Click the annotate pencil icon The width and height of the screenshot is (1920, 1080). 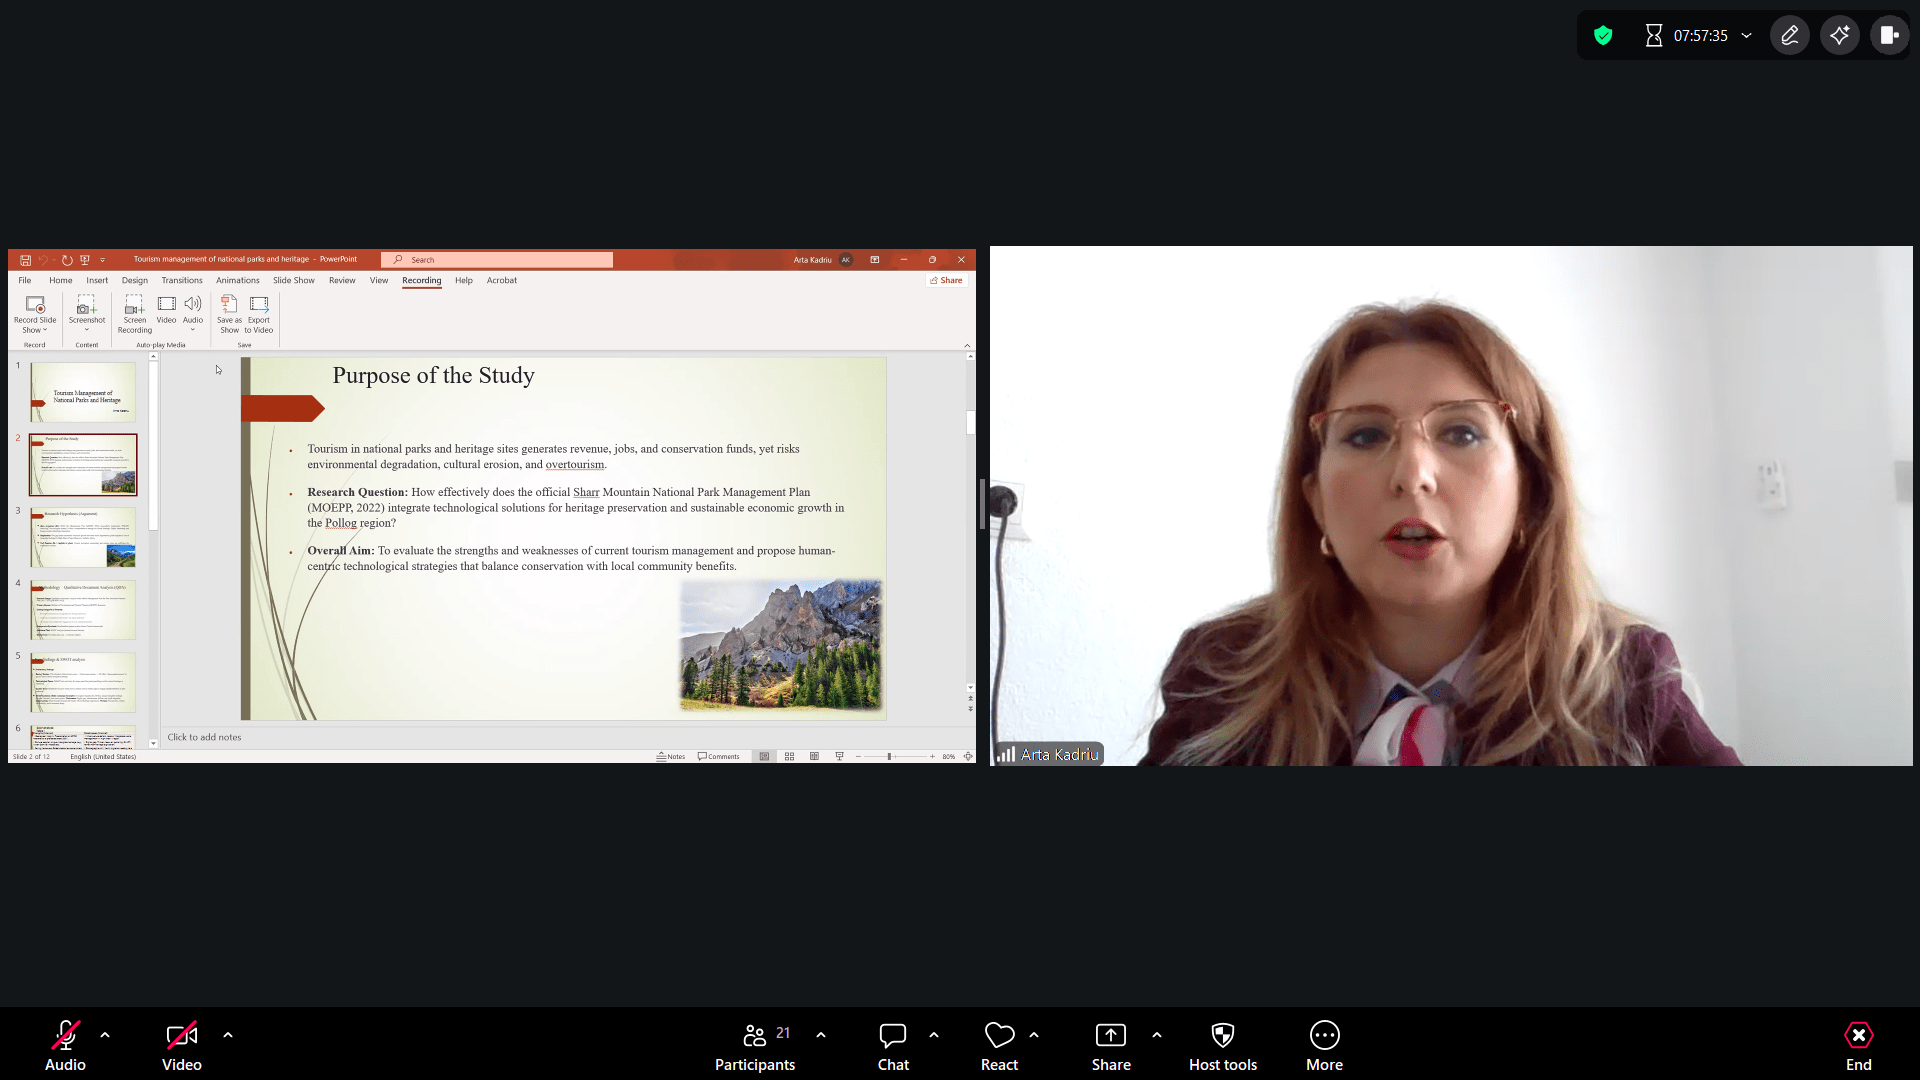pos(1790,36)
